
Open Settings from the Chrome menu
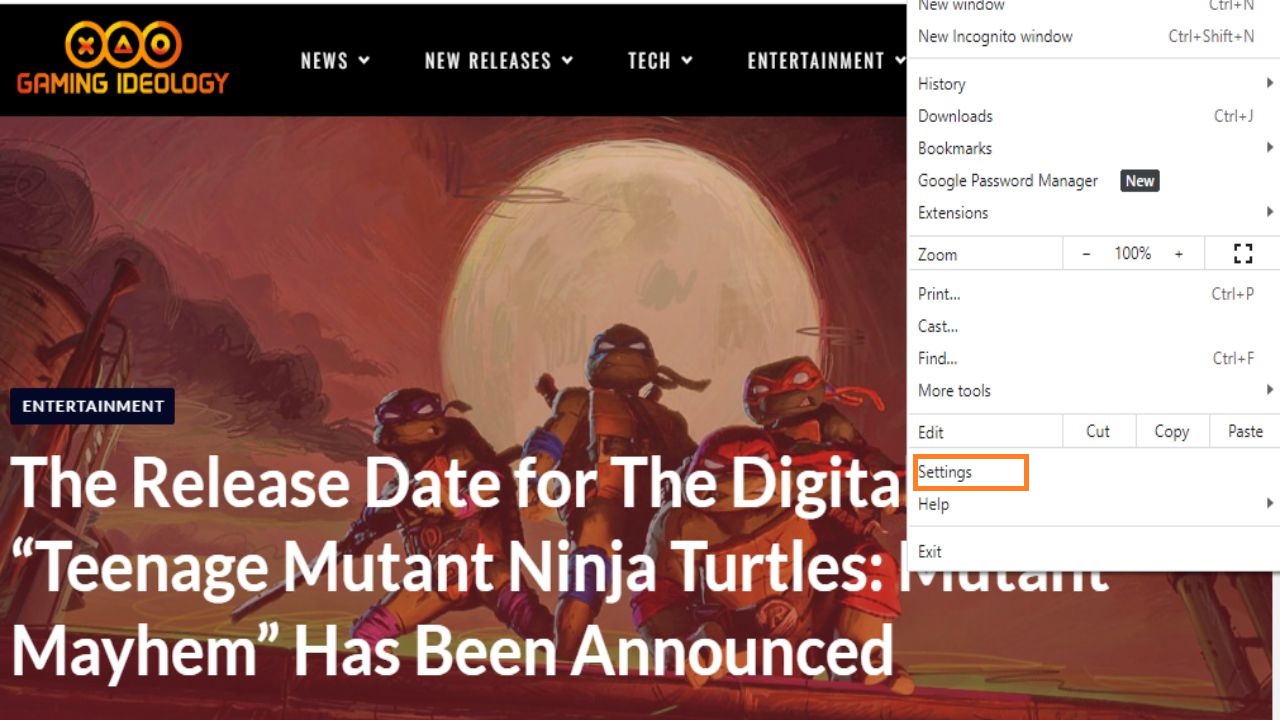coord(1092,472)
